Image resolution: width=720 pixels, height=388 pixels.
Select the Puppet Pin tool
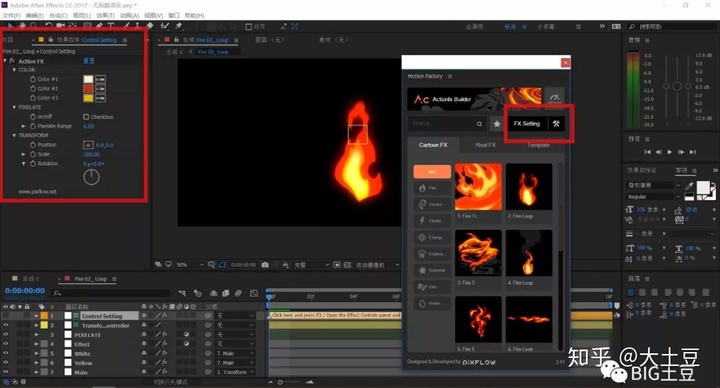(179, 26)
